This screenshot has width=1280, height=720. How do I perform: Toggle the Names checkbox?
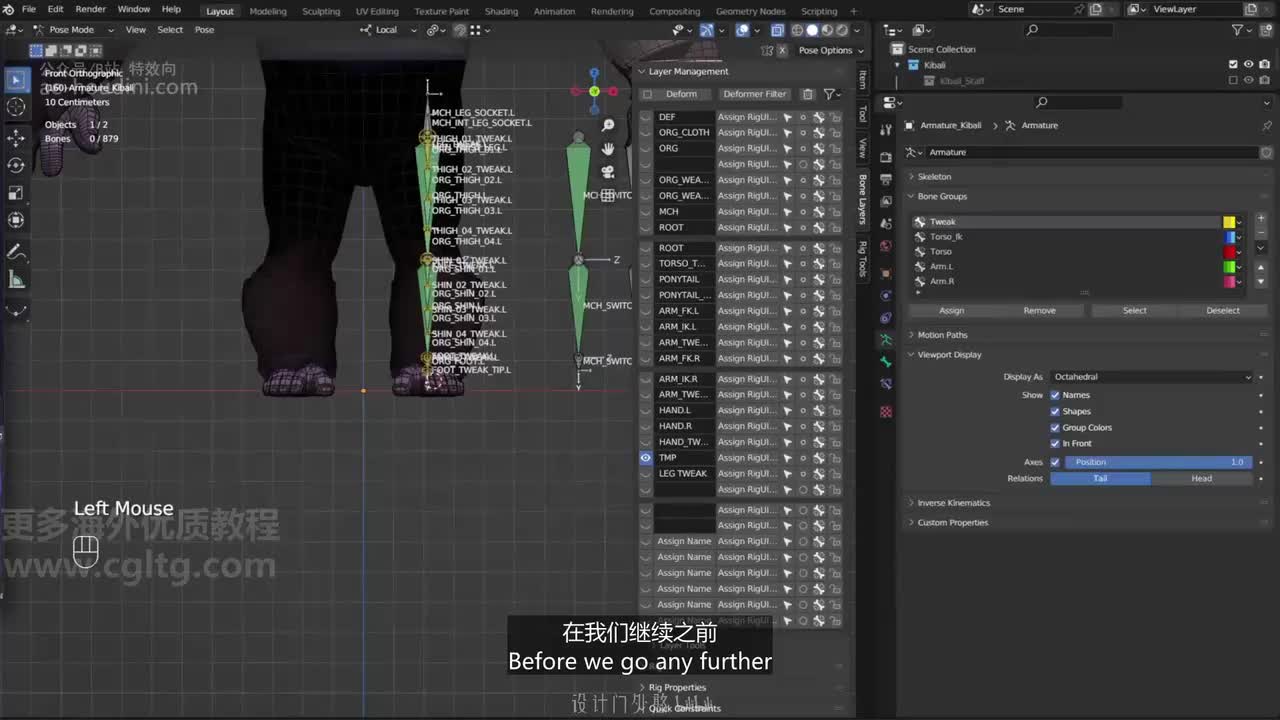1055,395
